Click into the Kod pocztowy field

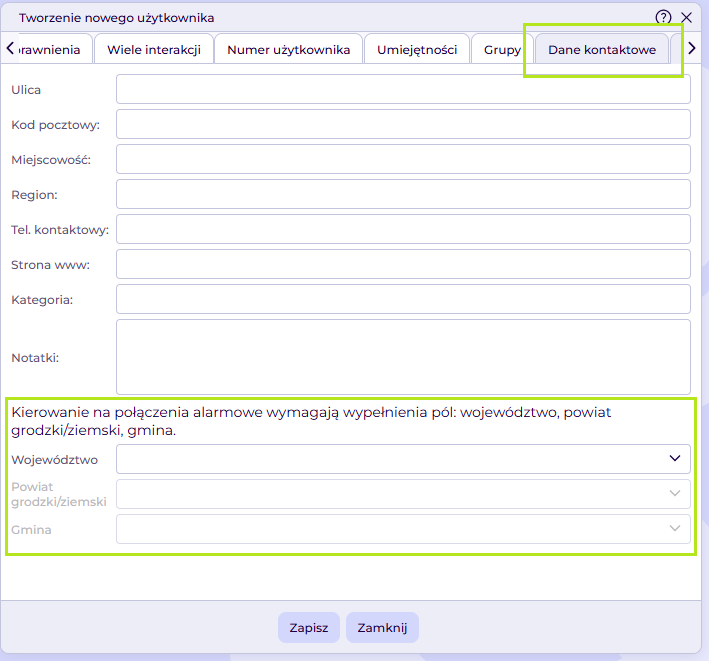(x=403, y=124)
